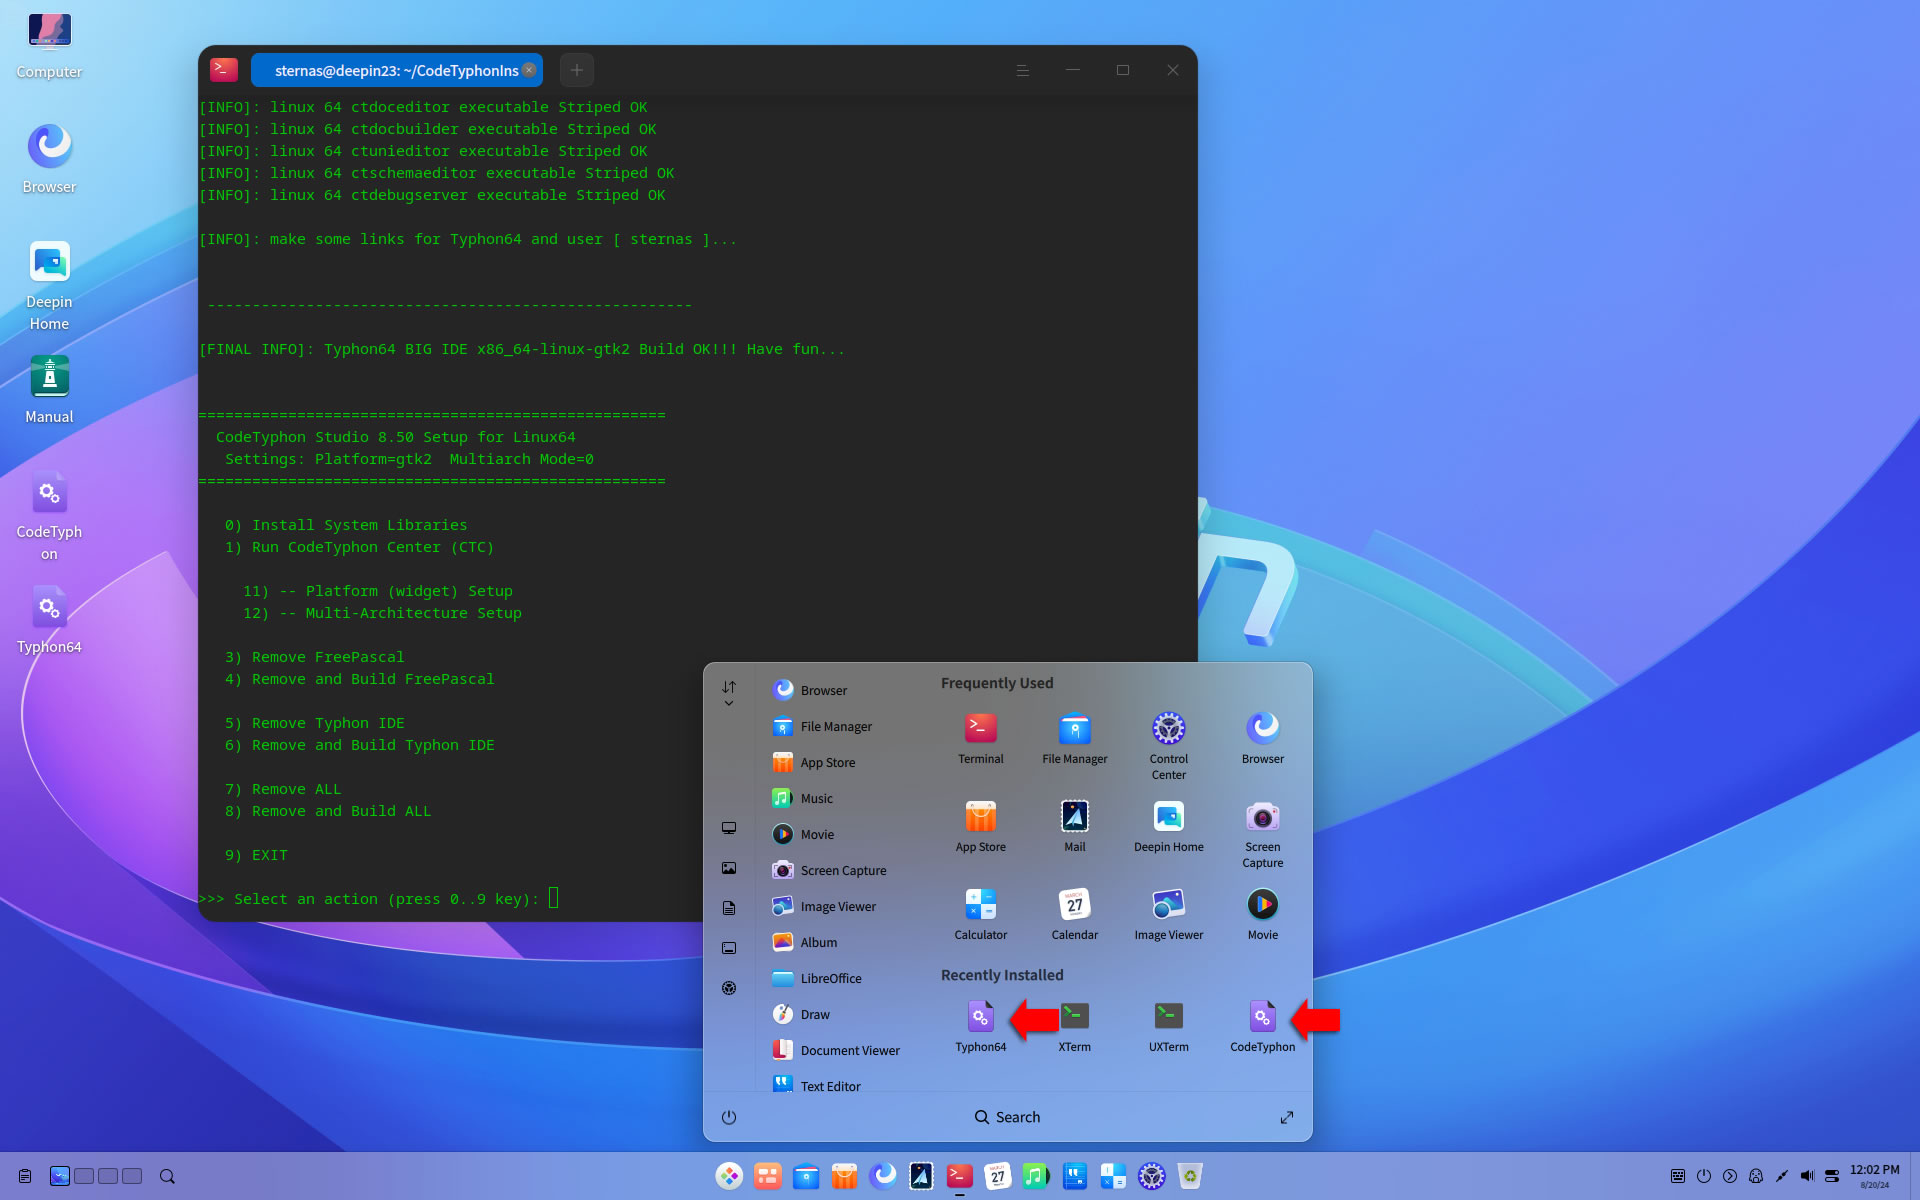Launch Terminal from Frequently Used
1920x1200 pixels.
pyautogui.click(x=980, y=738)
